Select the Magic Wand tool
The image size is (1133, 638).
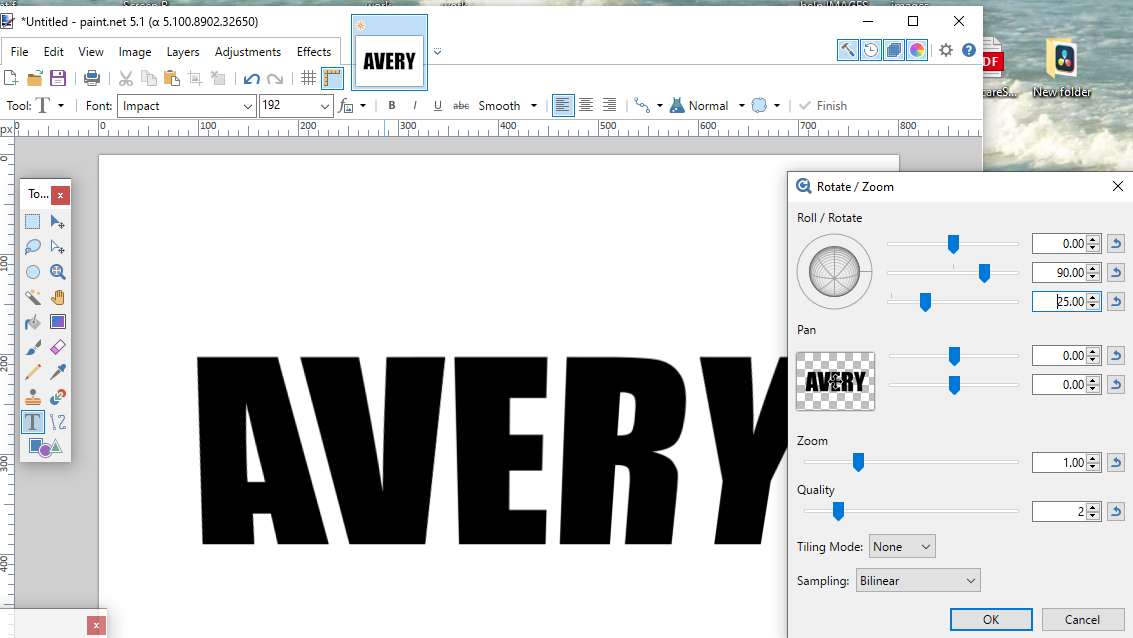coord(33,297)
